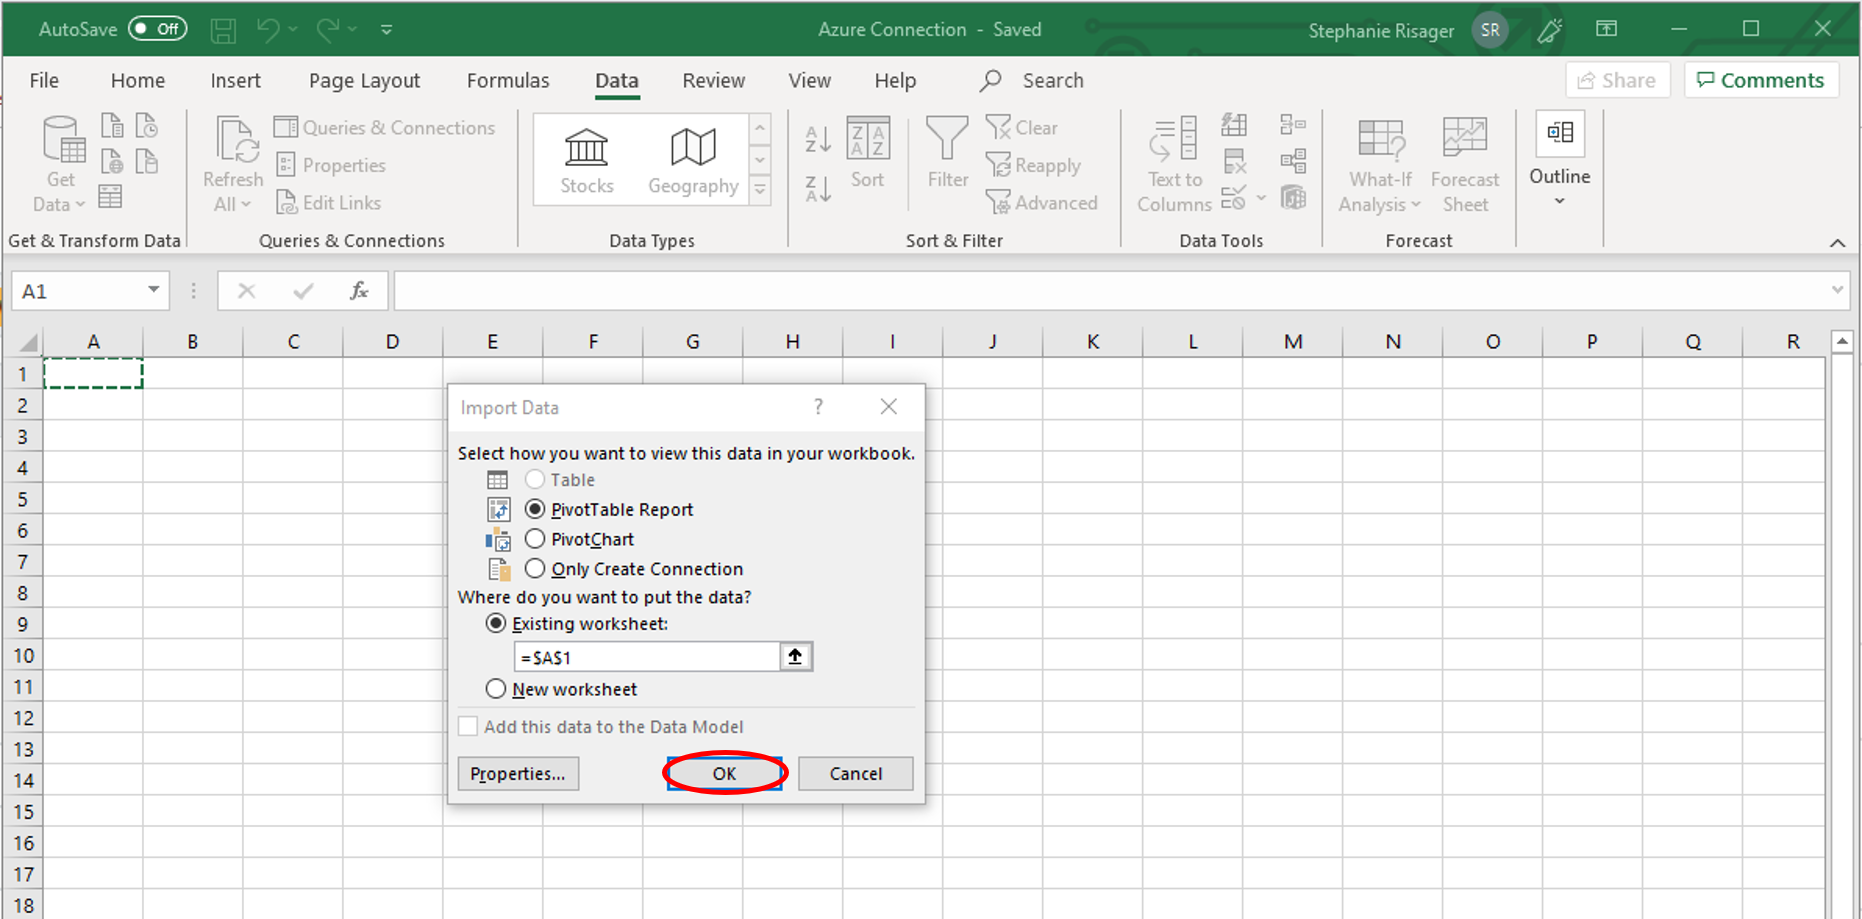
Task: Switch to the Formulas tab
Action: pos(508,80)
